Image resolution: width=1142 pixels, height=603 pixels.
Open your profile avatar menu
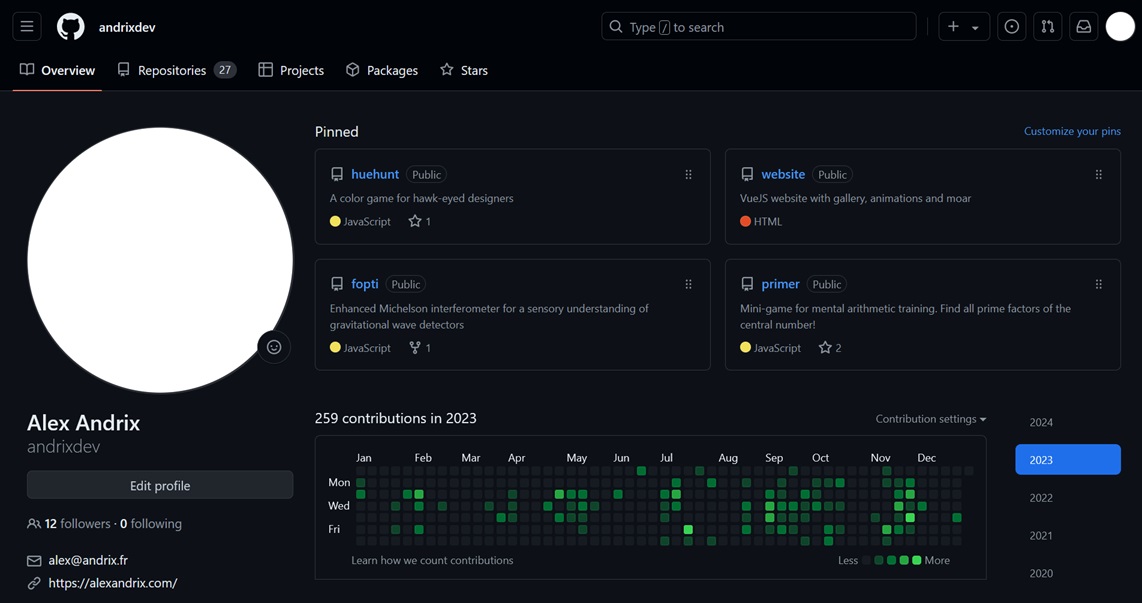(x=1120, y=26)
